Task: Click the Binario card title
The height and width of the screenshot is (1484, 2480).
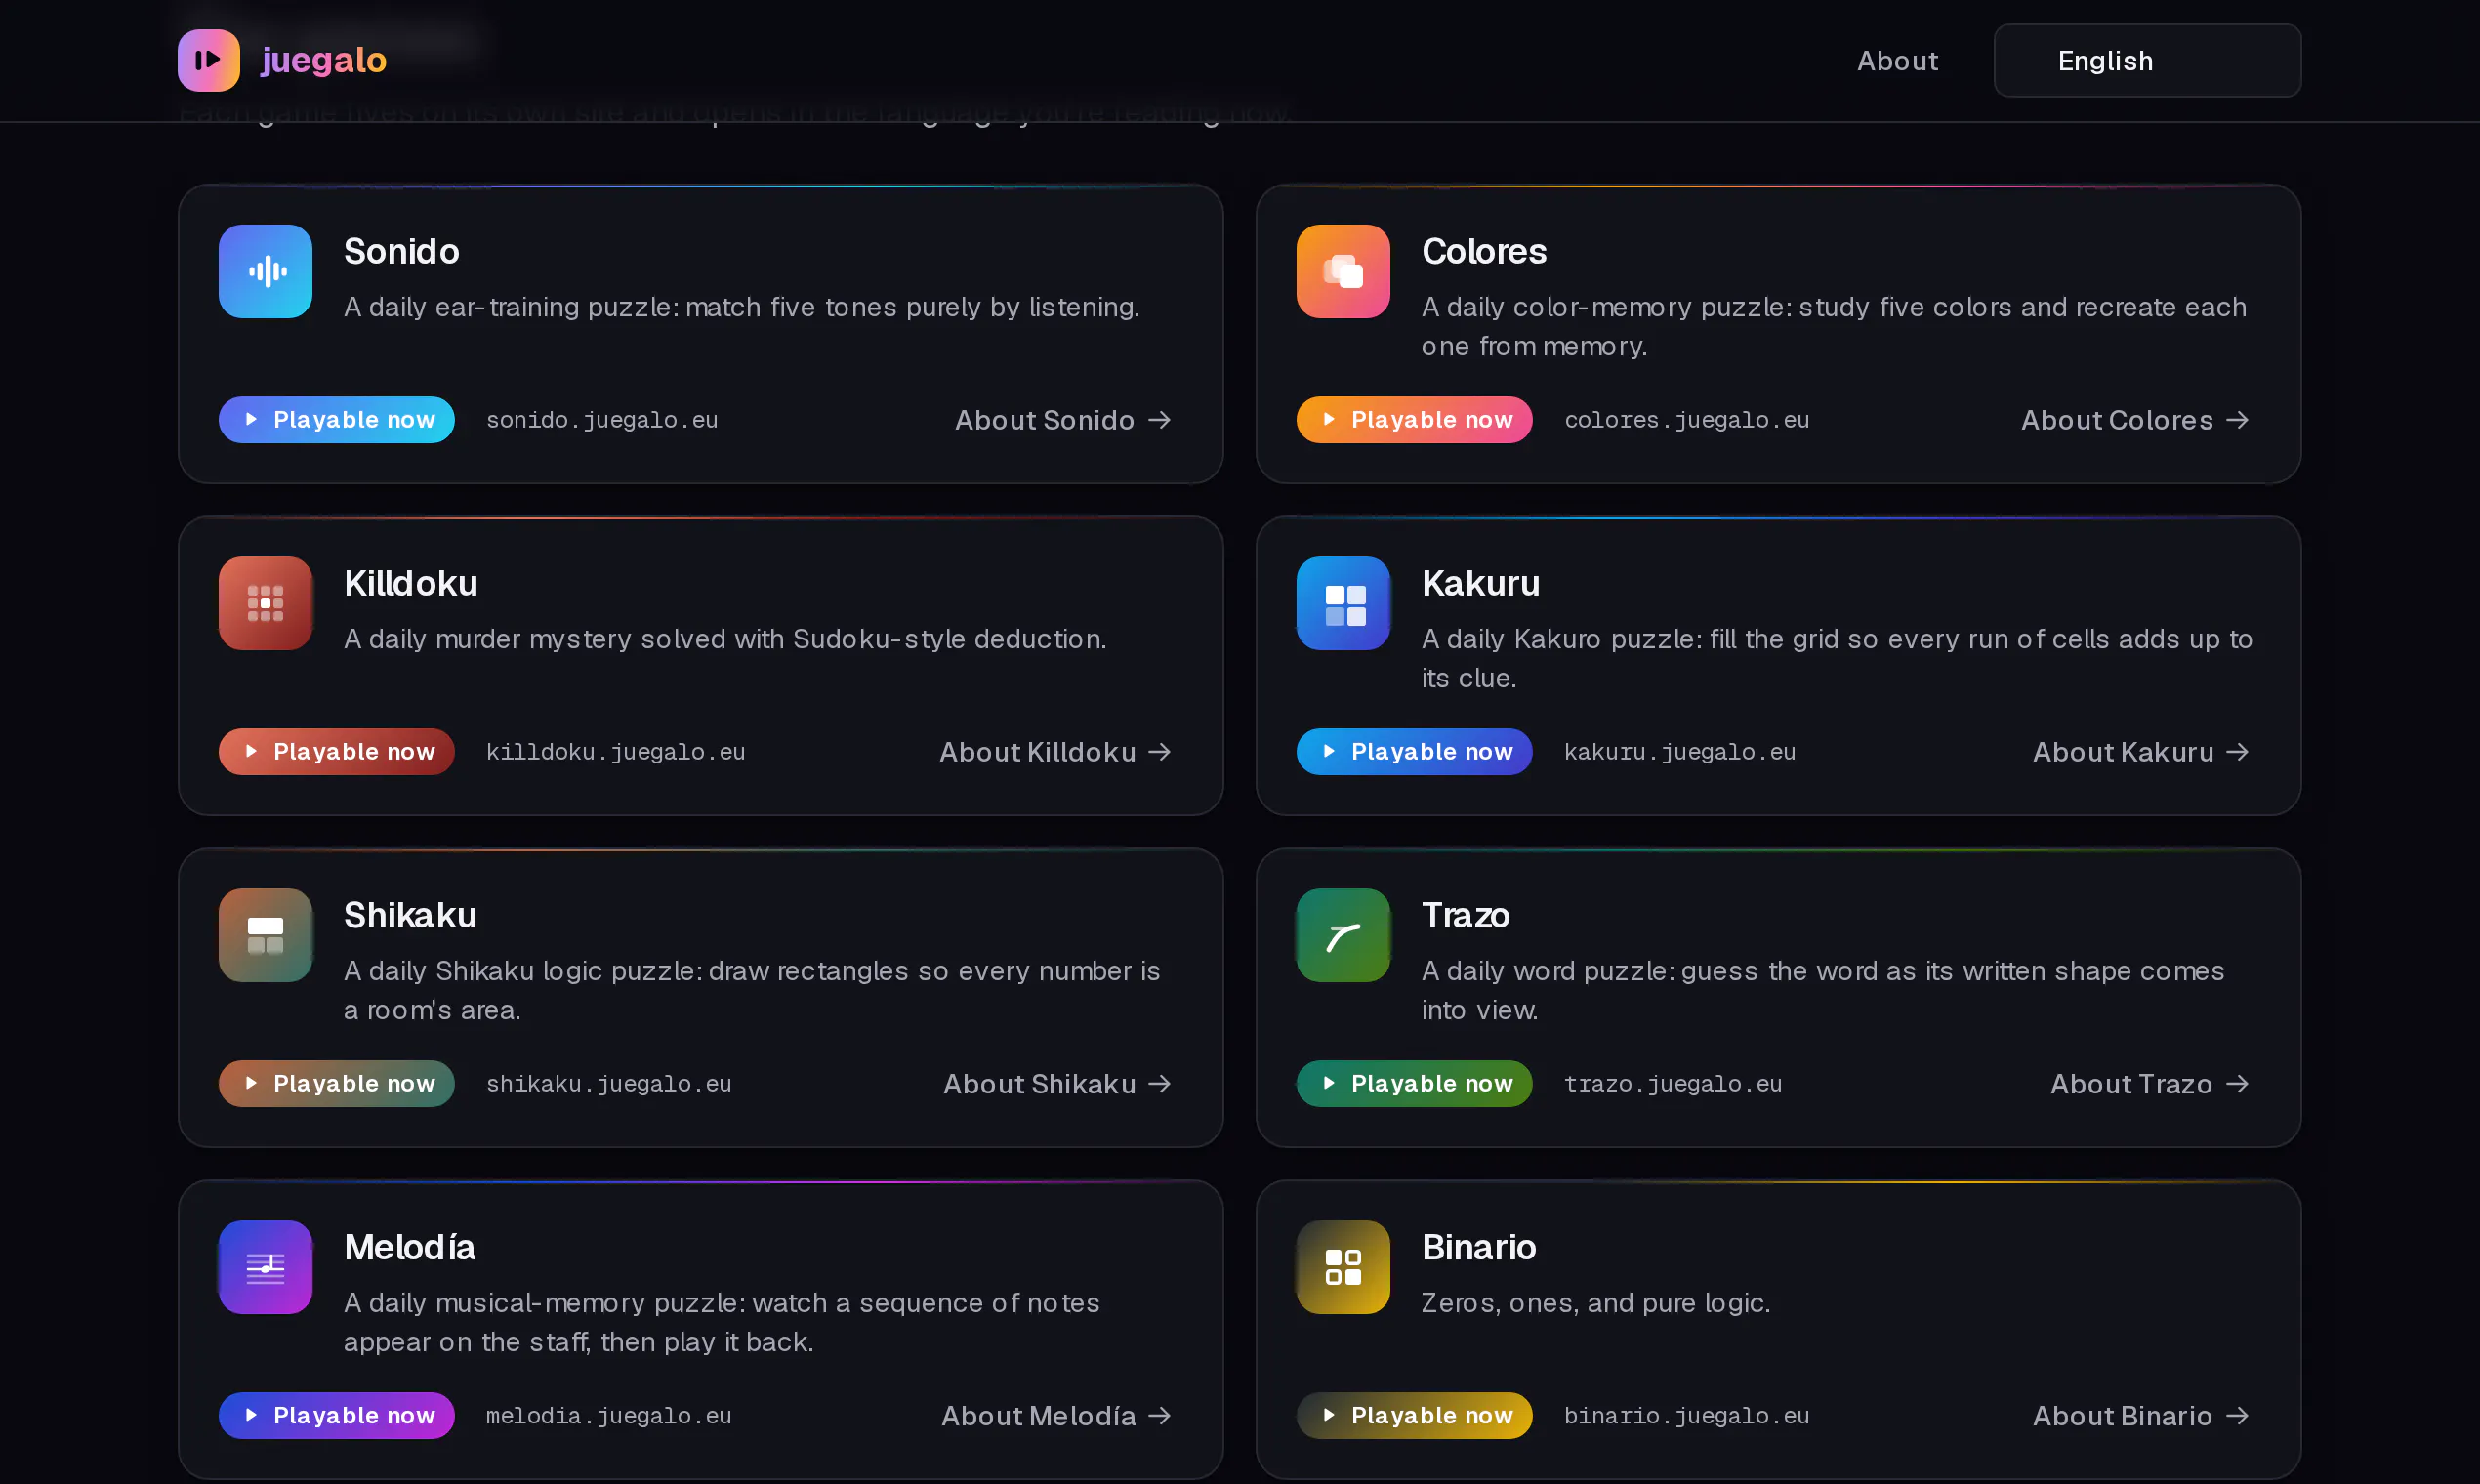Action: (x=1478, y=1247)
